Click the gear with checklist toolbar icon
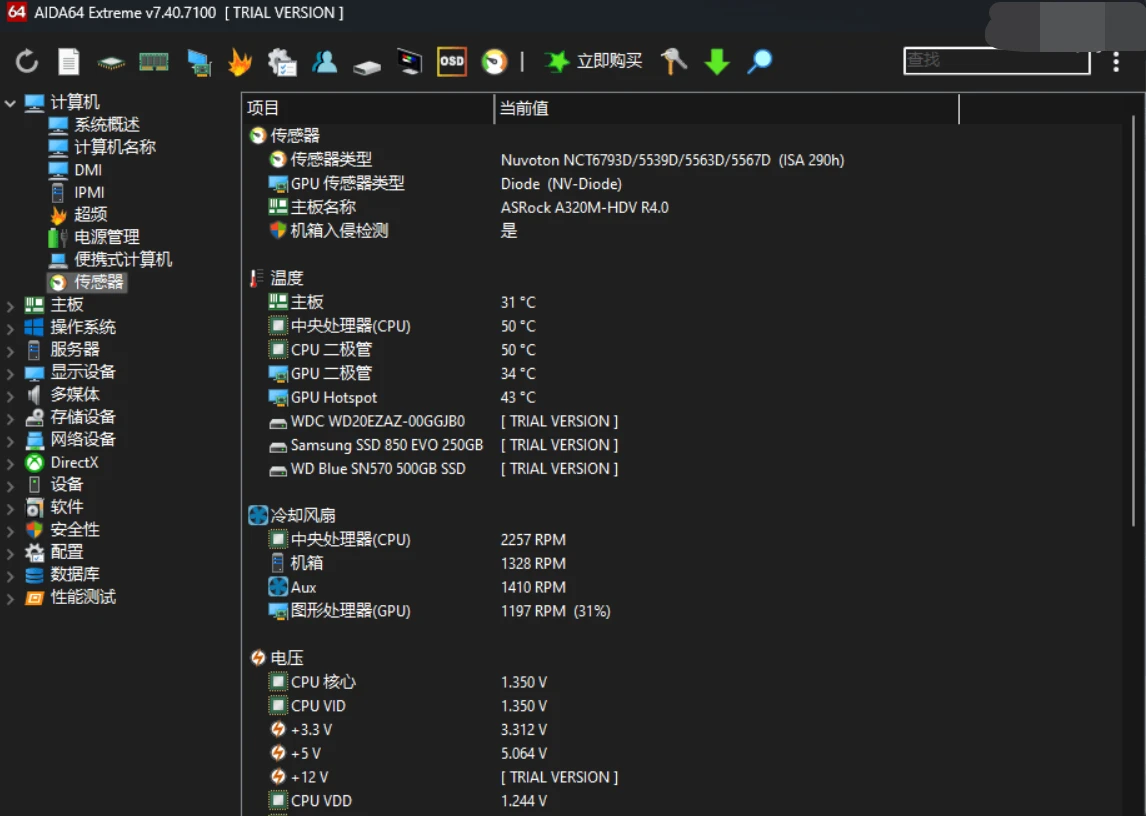 pos(282,62)
